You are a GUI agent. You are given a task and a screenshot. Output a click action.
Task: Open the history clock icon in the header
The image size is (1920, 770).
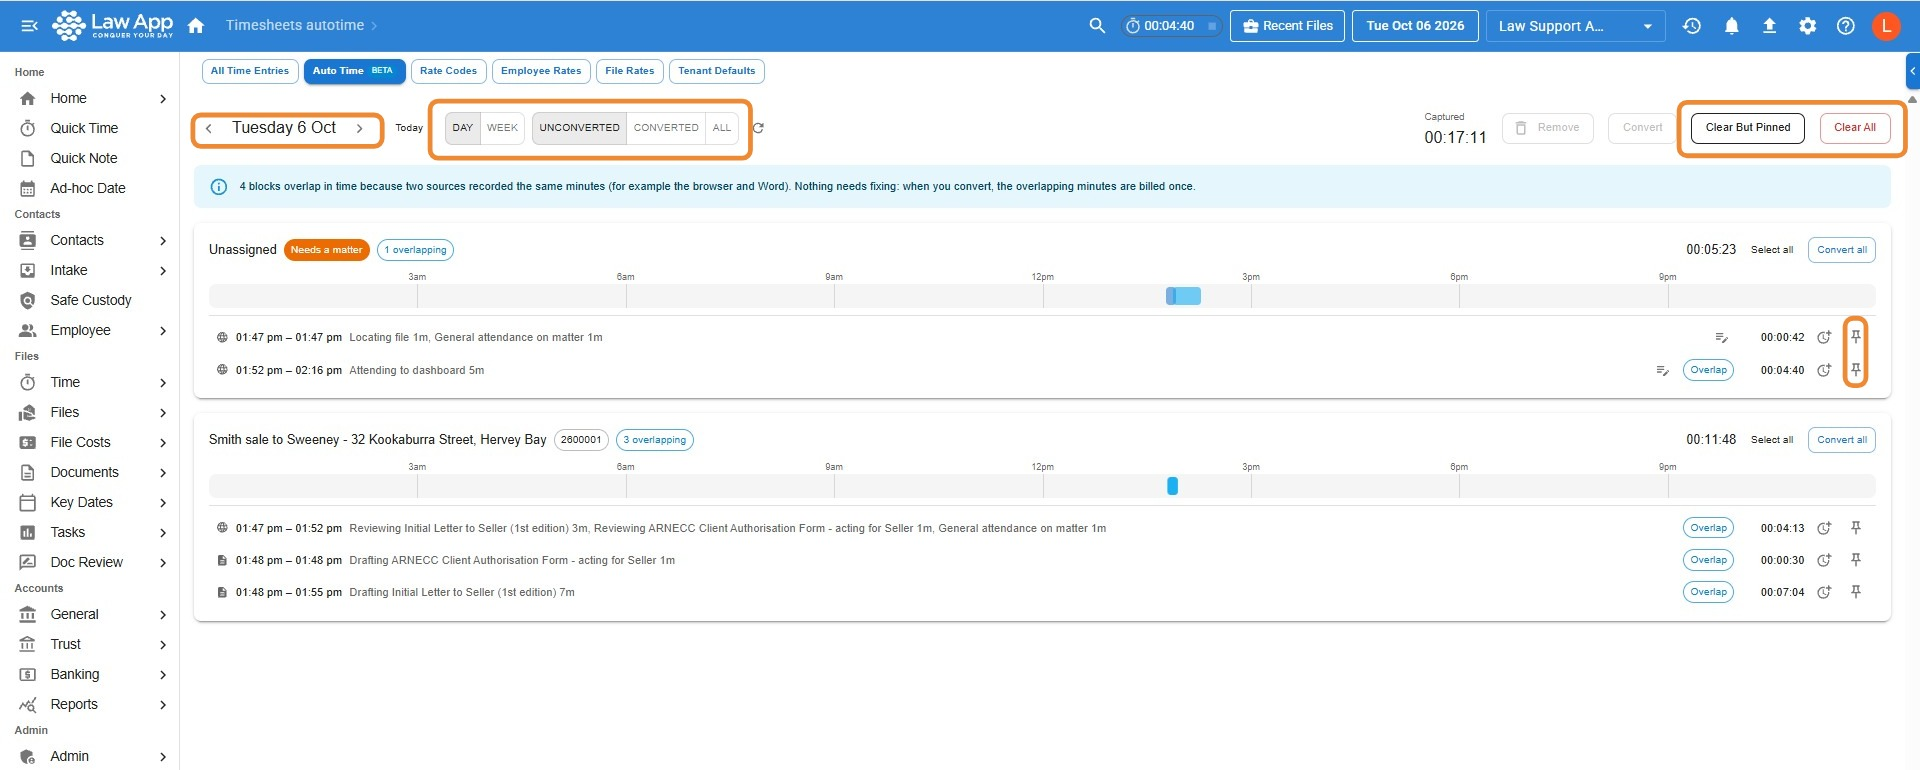point(1692,26)
